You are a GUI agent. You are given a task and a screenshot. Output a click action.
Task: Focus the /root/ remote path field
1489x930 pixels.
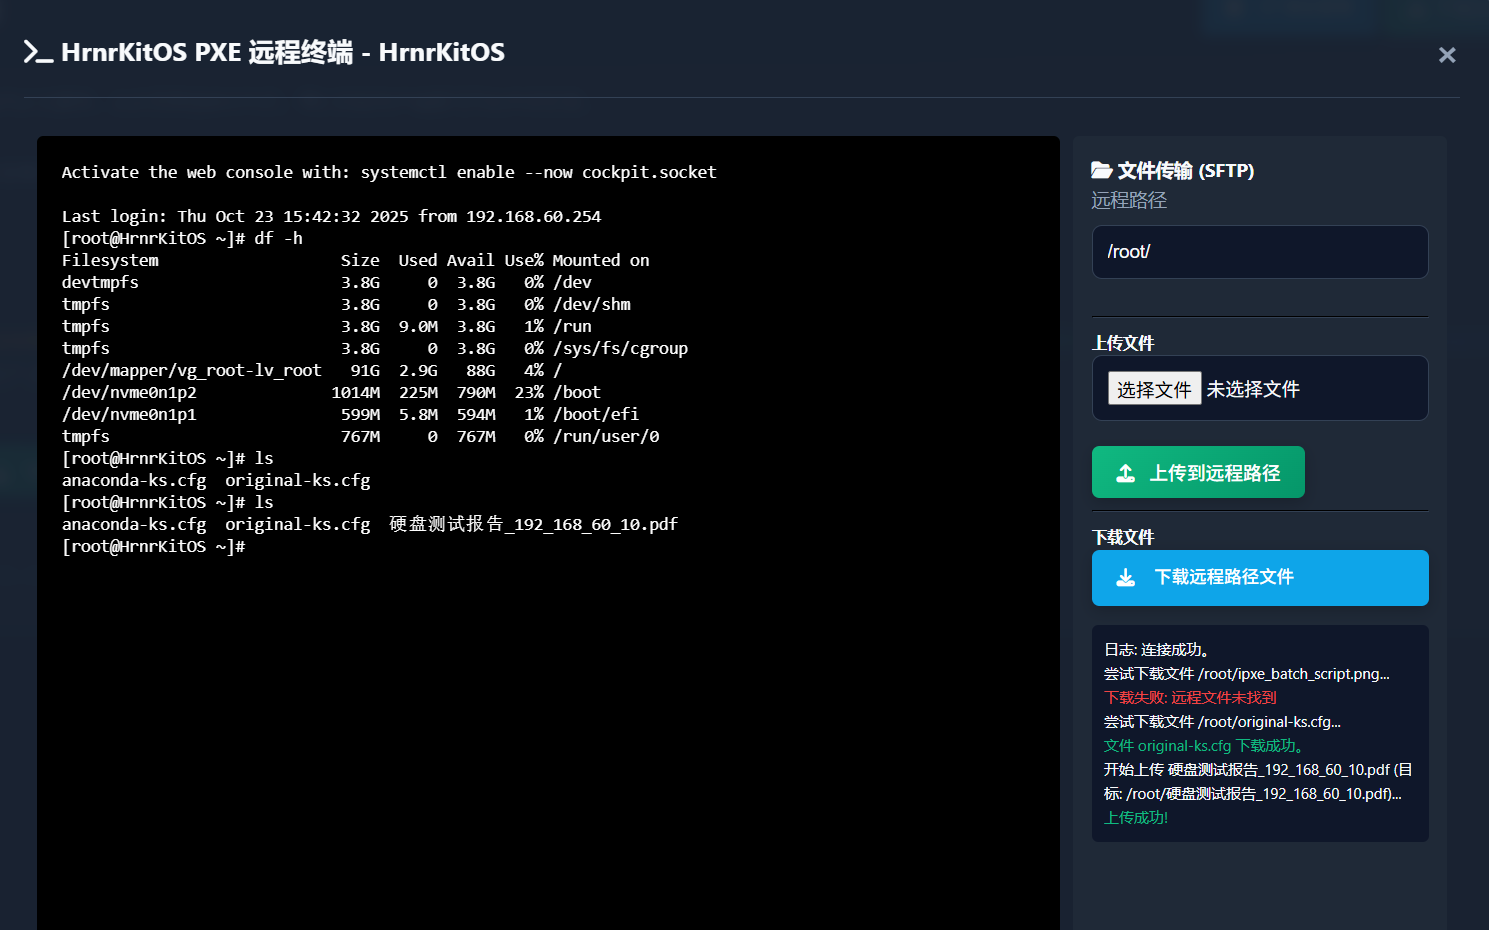coord(1259,252)
